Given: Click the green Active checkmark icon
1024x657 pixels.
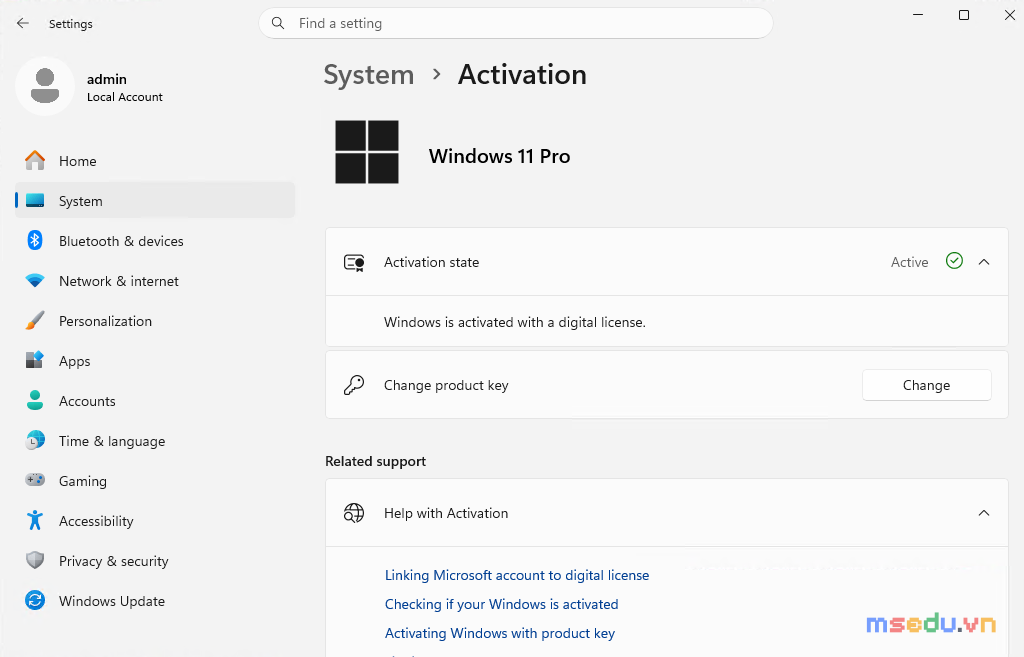Looking at the screenshot, I should click(954, 261).
